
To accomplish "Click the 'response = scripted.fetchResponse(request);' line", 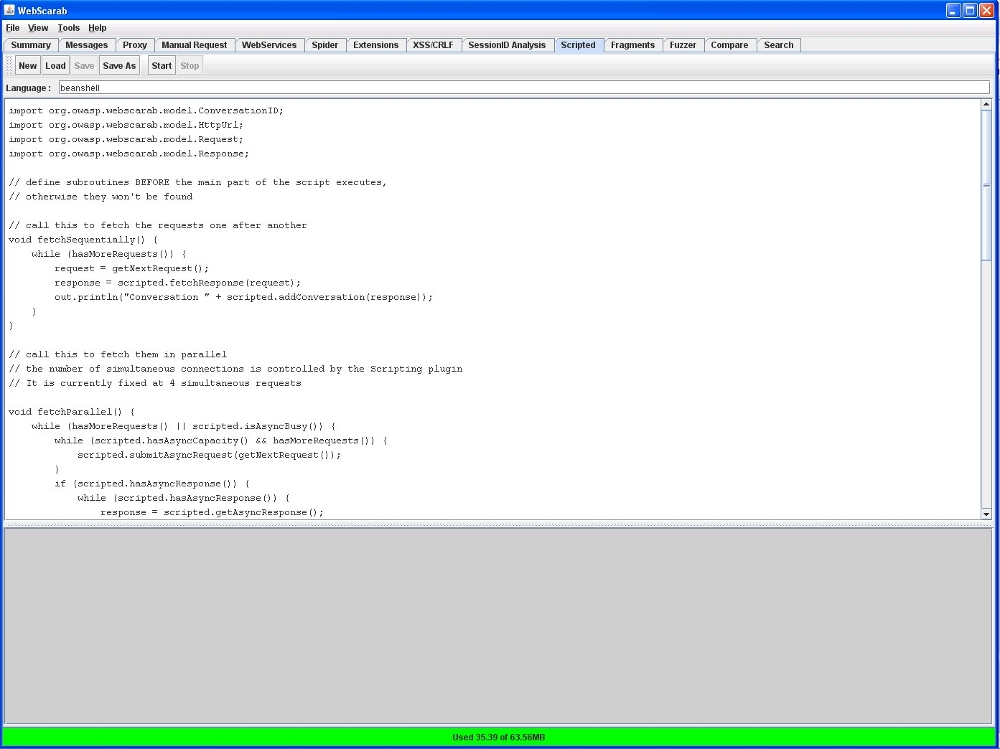I will [177, 283].
